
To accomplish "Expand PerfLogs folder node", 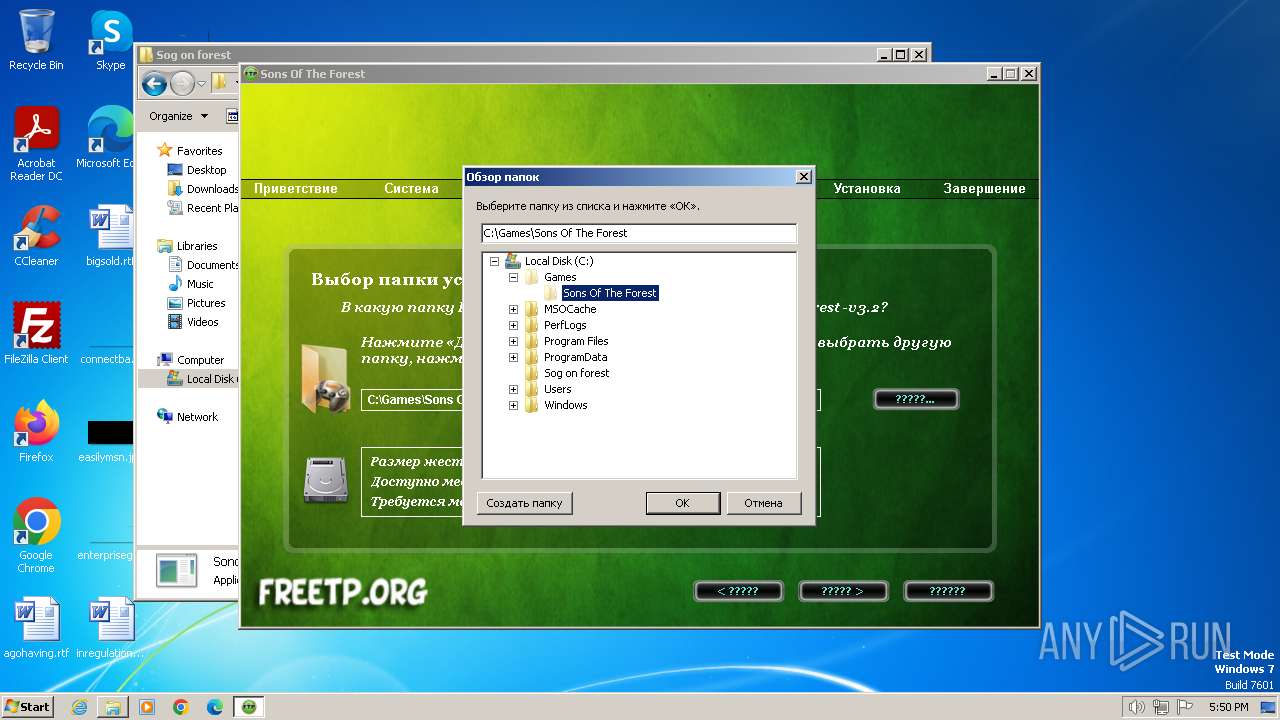I will (x=513, y=325).
